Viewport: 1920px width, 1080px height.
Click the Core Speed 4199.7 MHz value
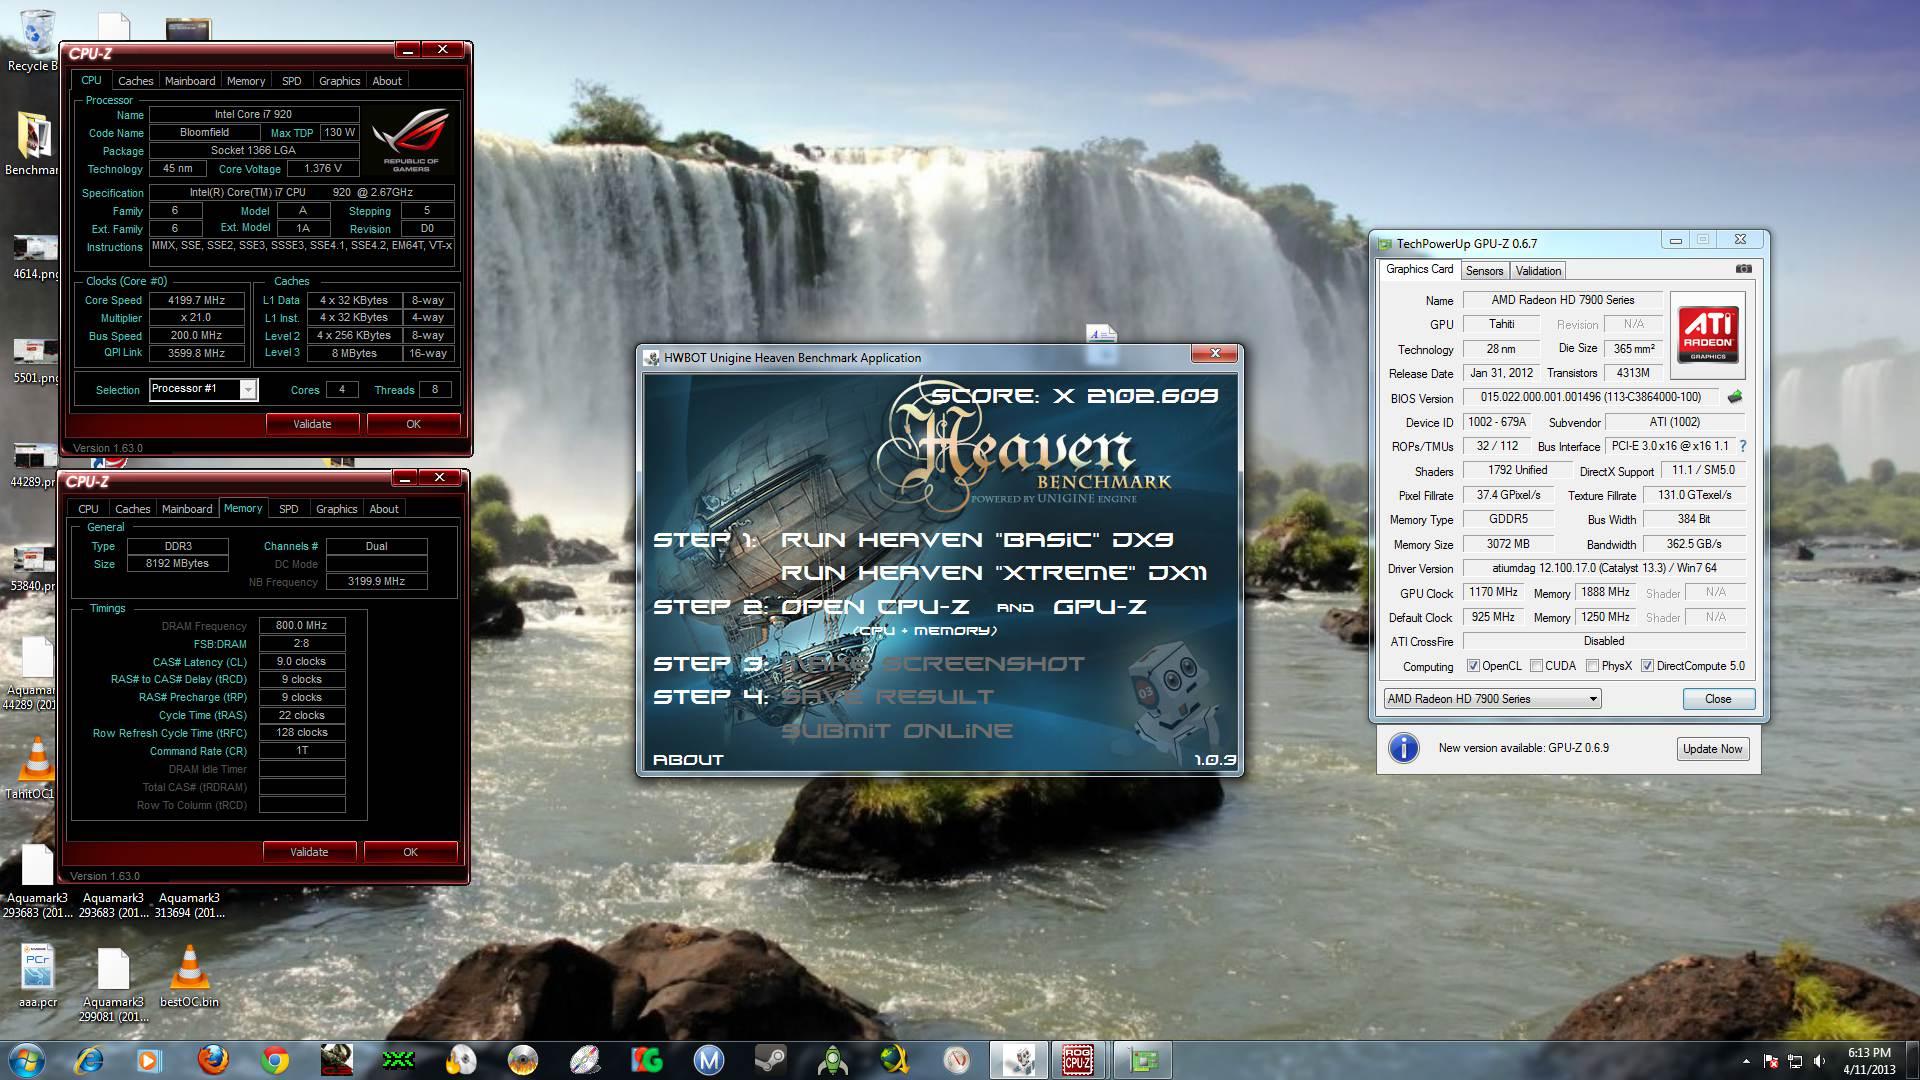point(196,300)
